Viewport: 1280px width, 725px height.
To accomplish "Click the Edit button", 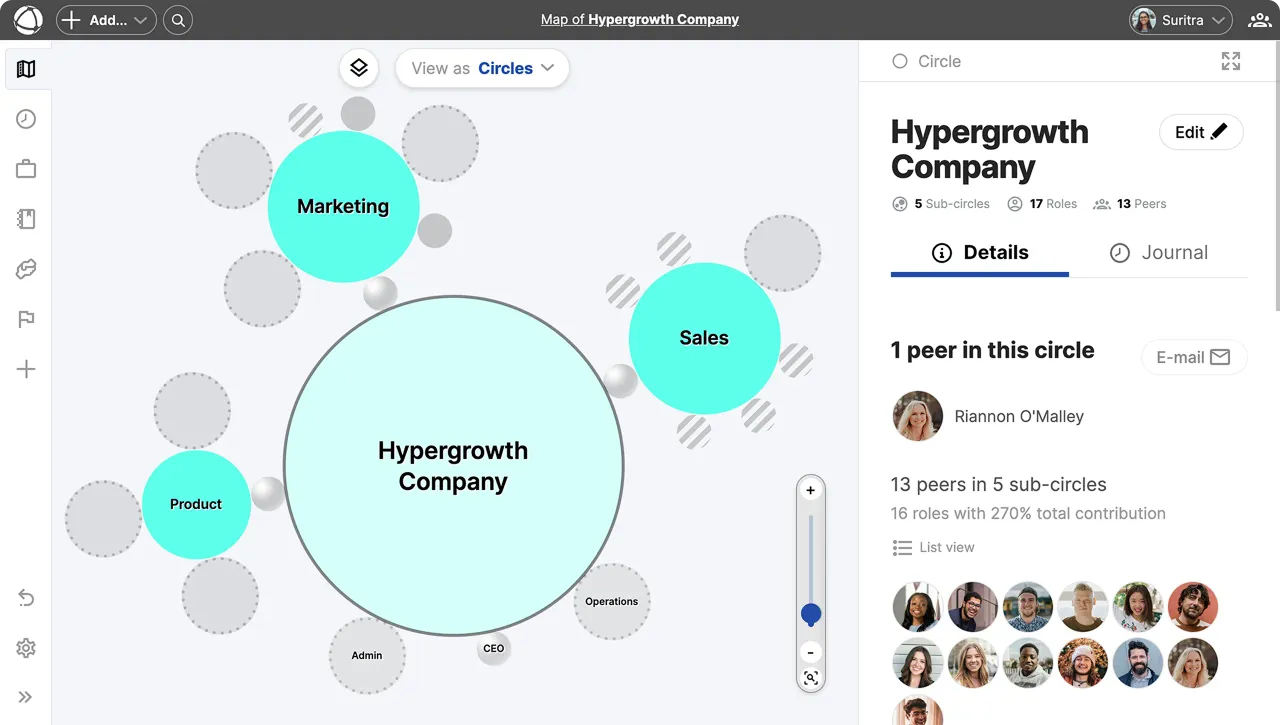I will [1200, 132].
